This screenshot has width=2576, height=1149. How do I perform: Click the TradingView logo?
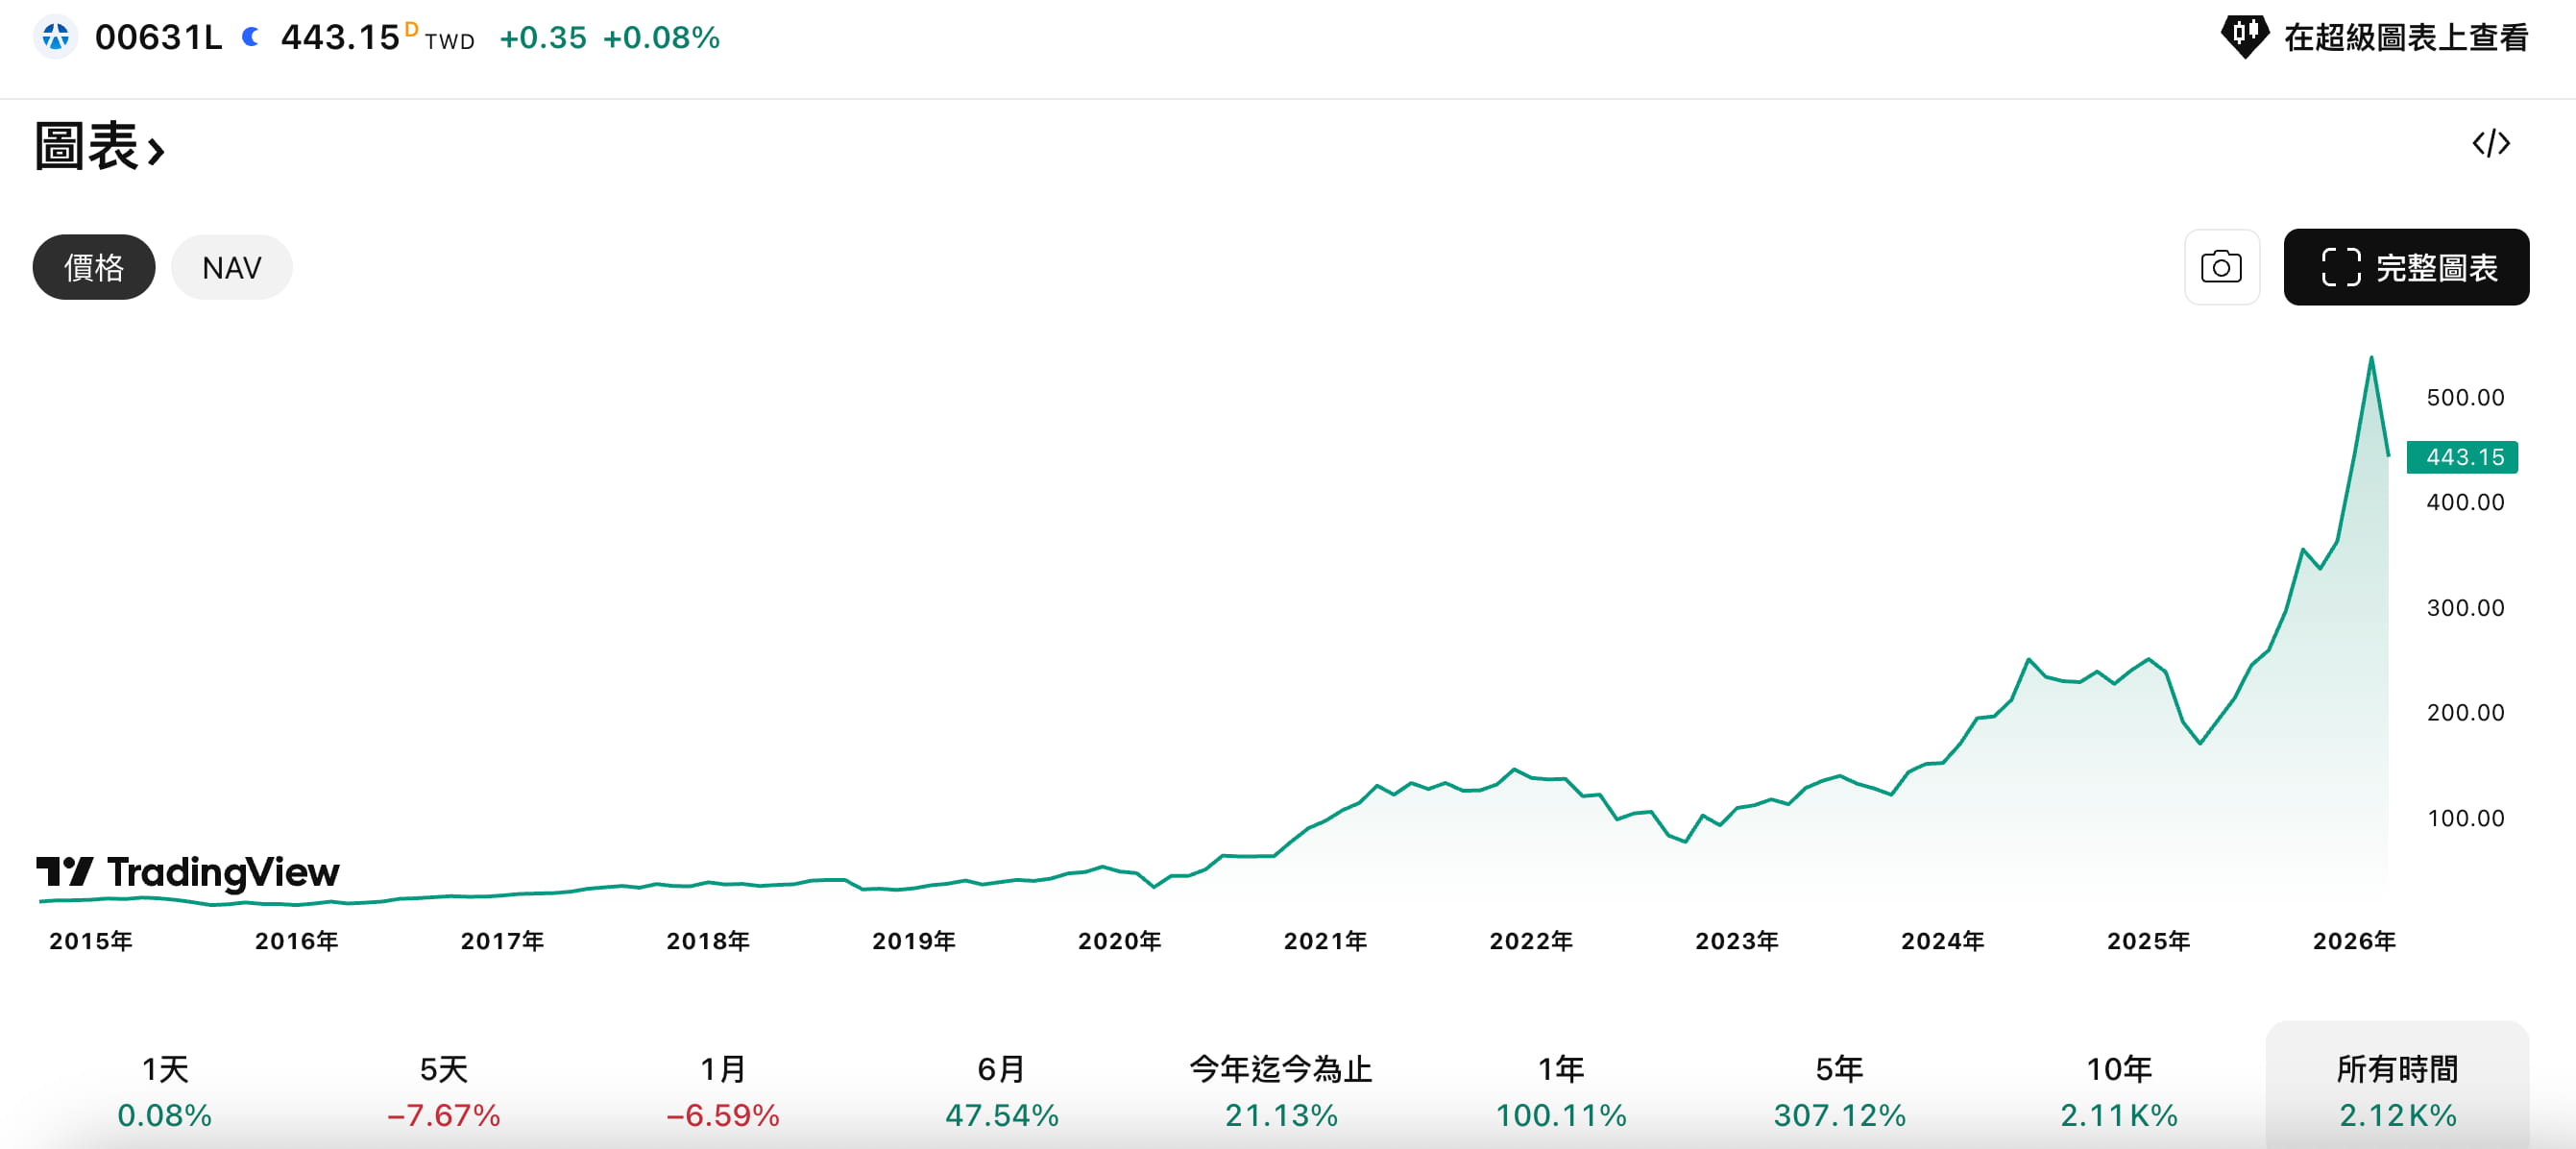coord(188,872)
